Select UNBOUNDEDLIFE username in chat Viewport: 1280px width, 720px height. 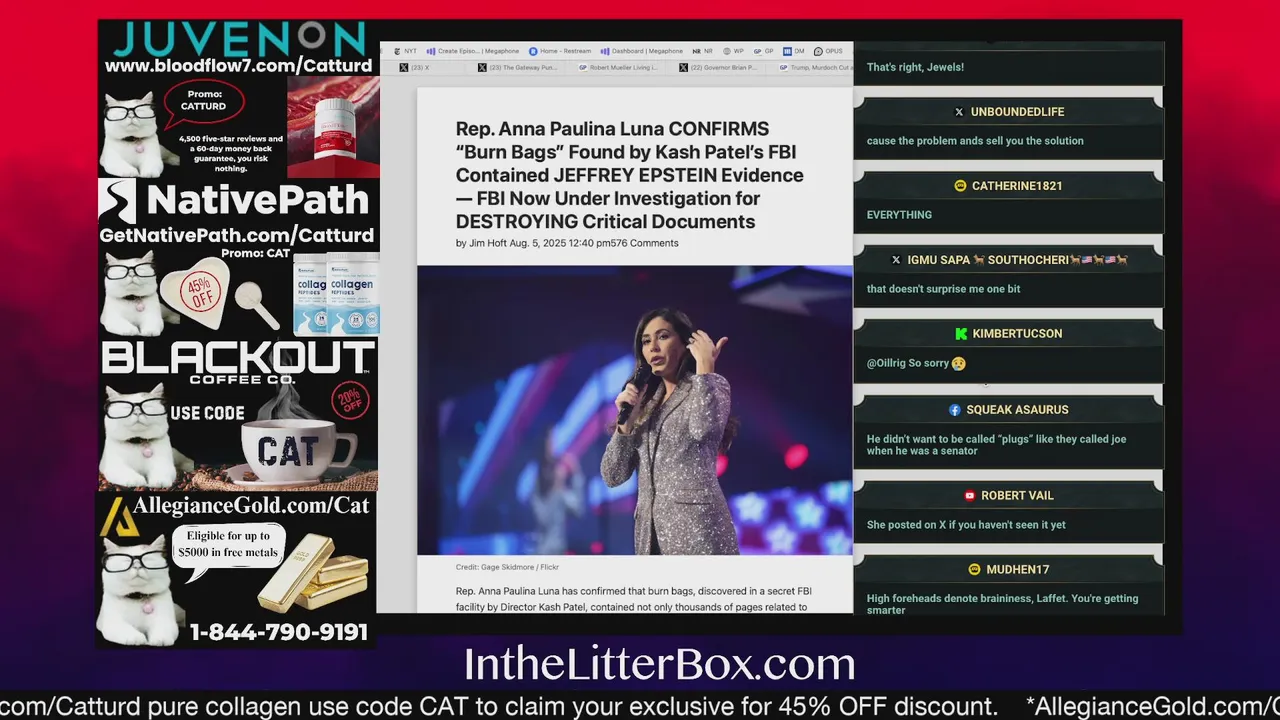click(1017, 112)
